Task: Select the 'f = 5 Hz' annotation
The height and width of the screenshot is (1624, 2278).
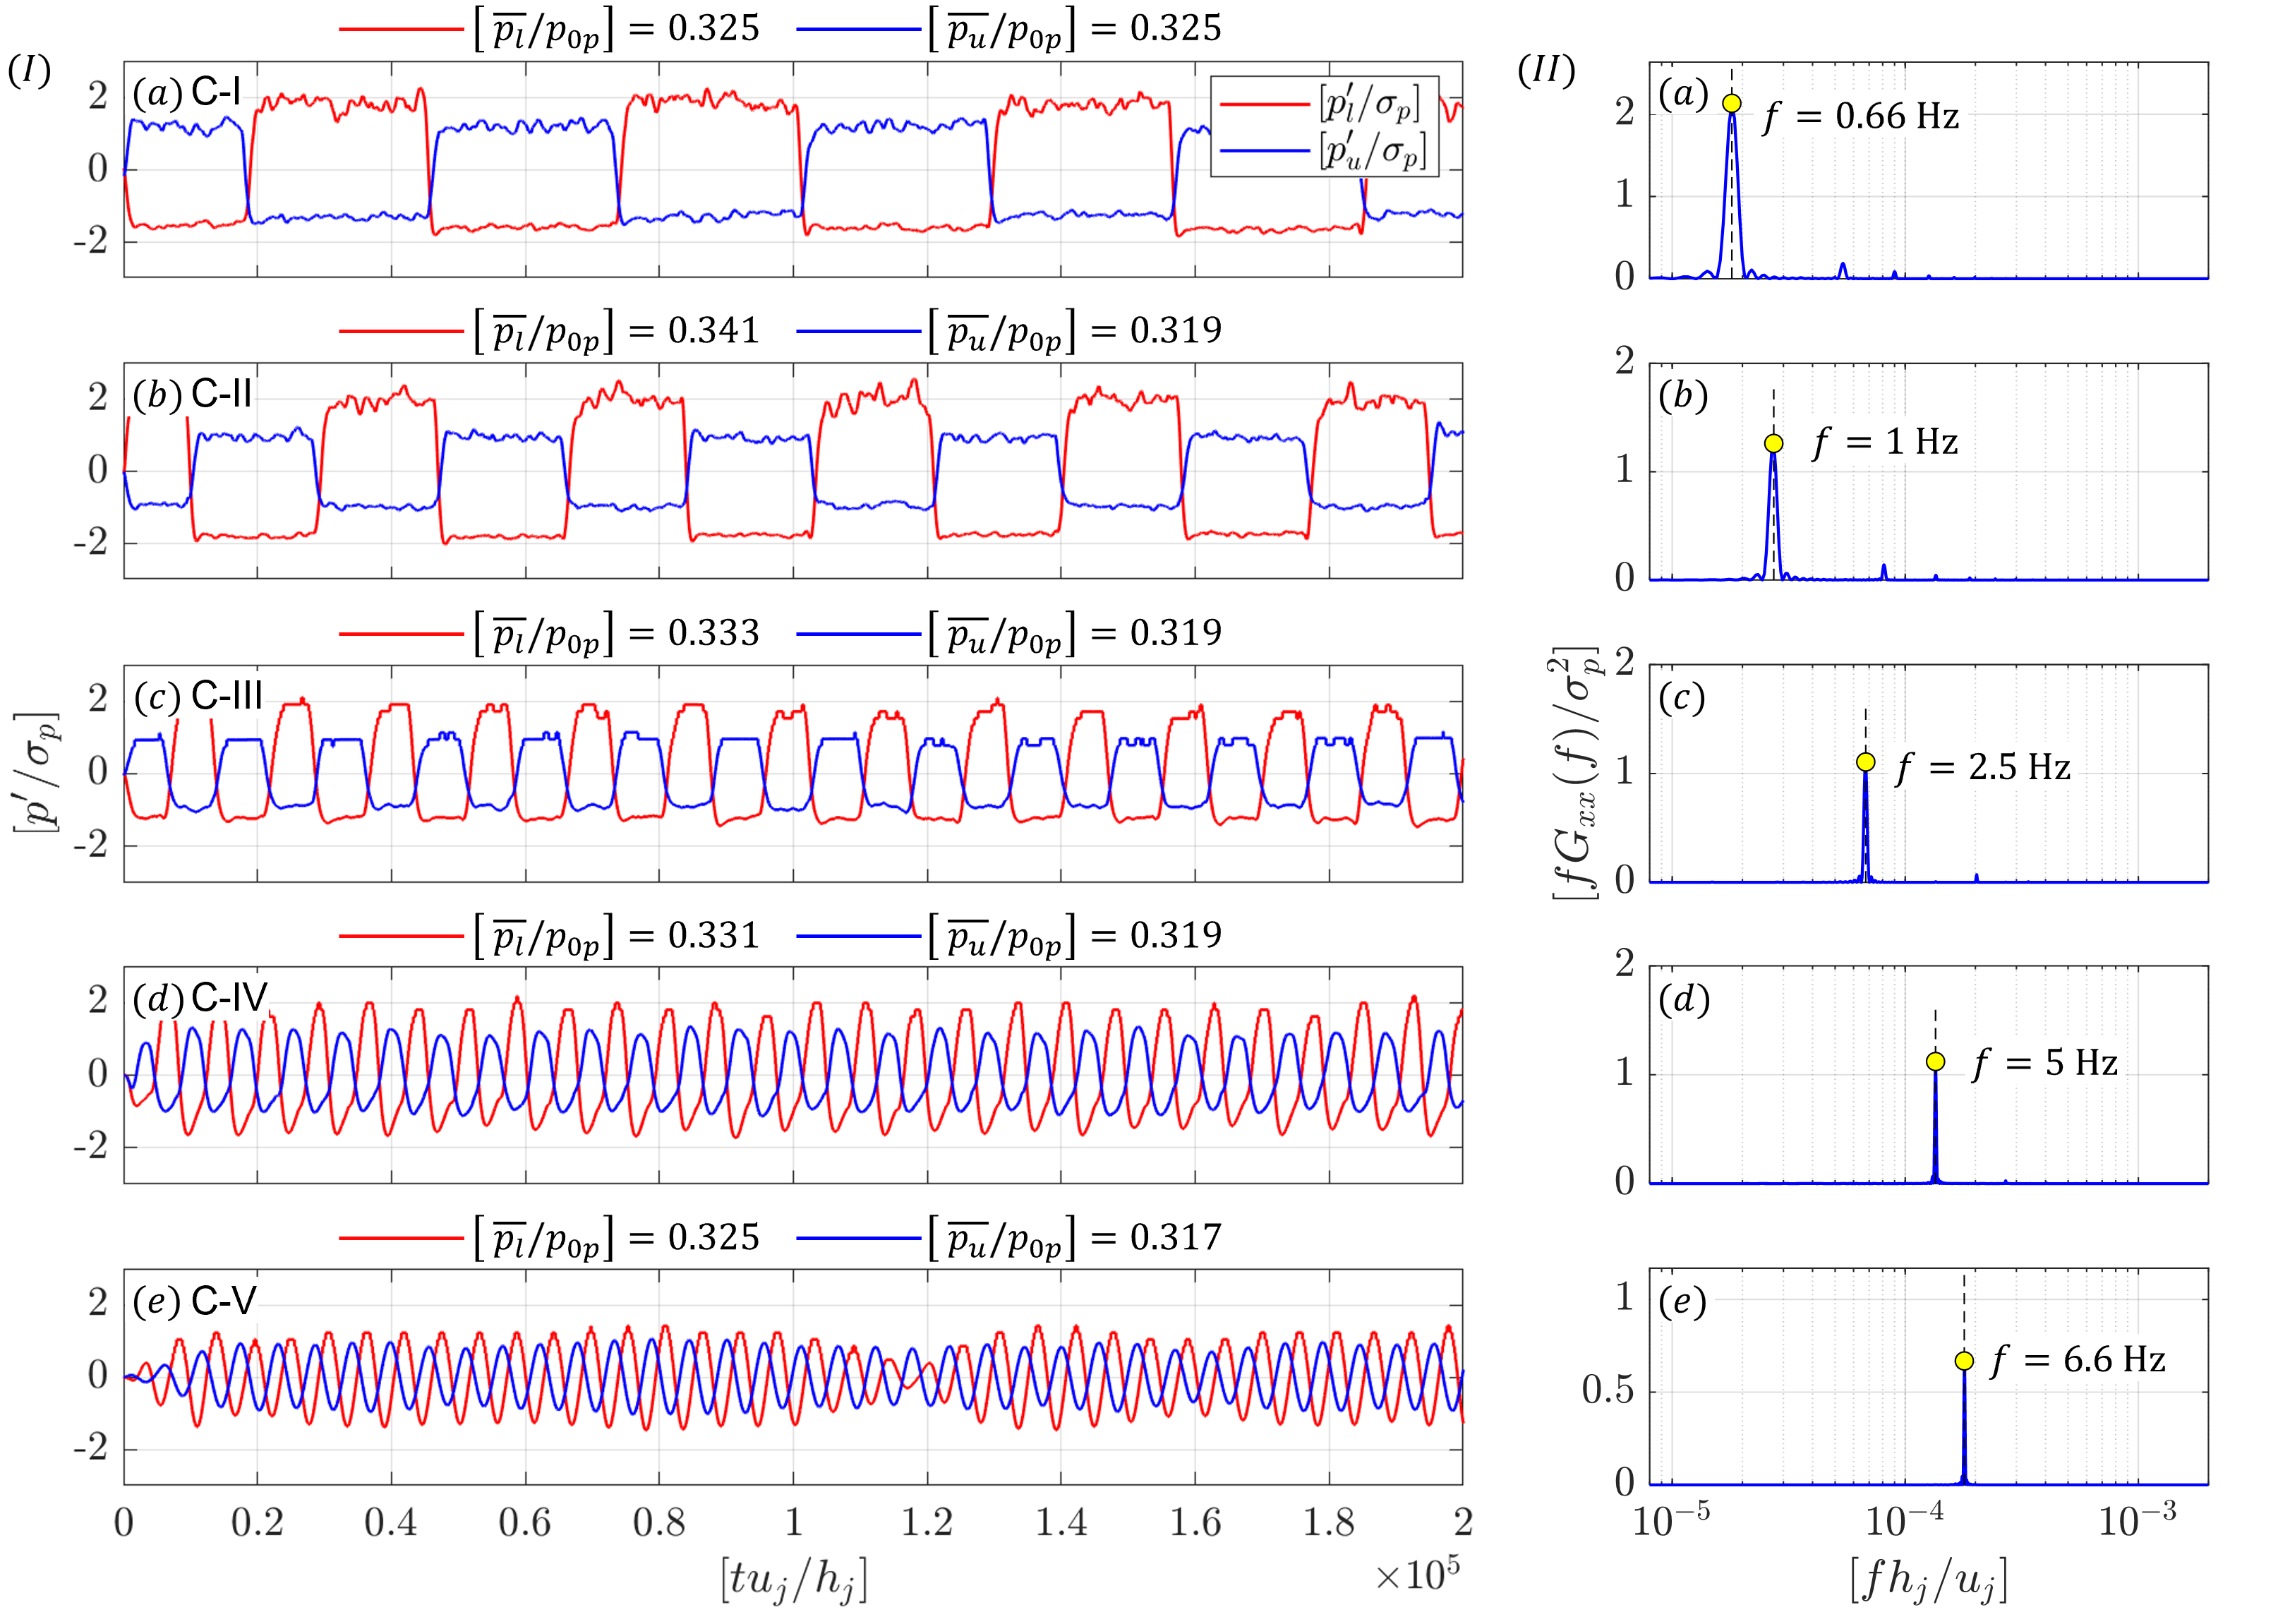Action: (x=2045, y=1063)
